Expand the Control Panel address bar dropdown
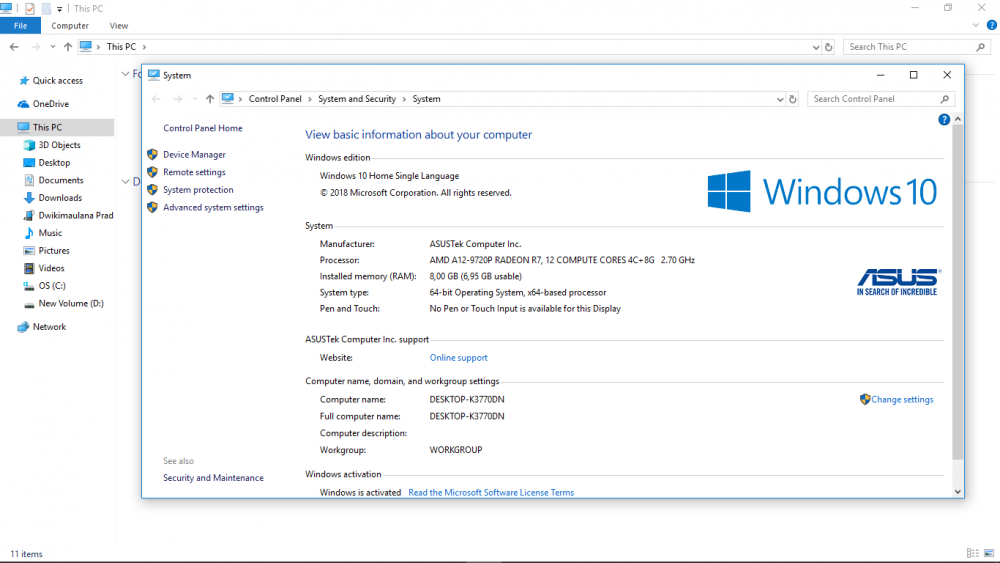The width and height of the screenshot is (1000, 563). 780,99
